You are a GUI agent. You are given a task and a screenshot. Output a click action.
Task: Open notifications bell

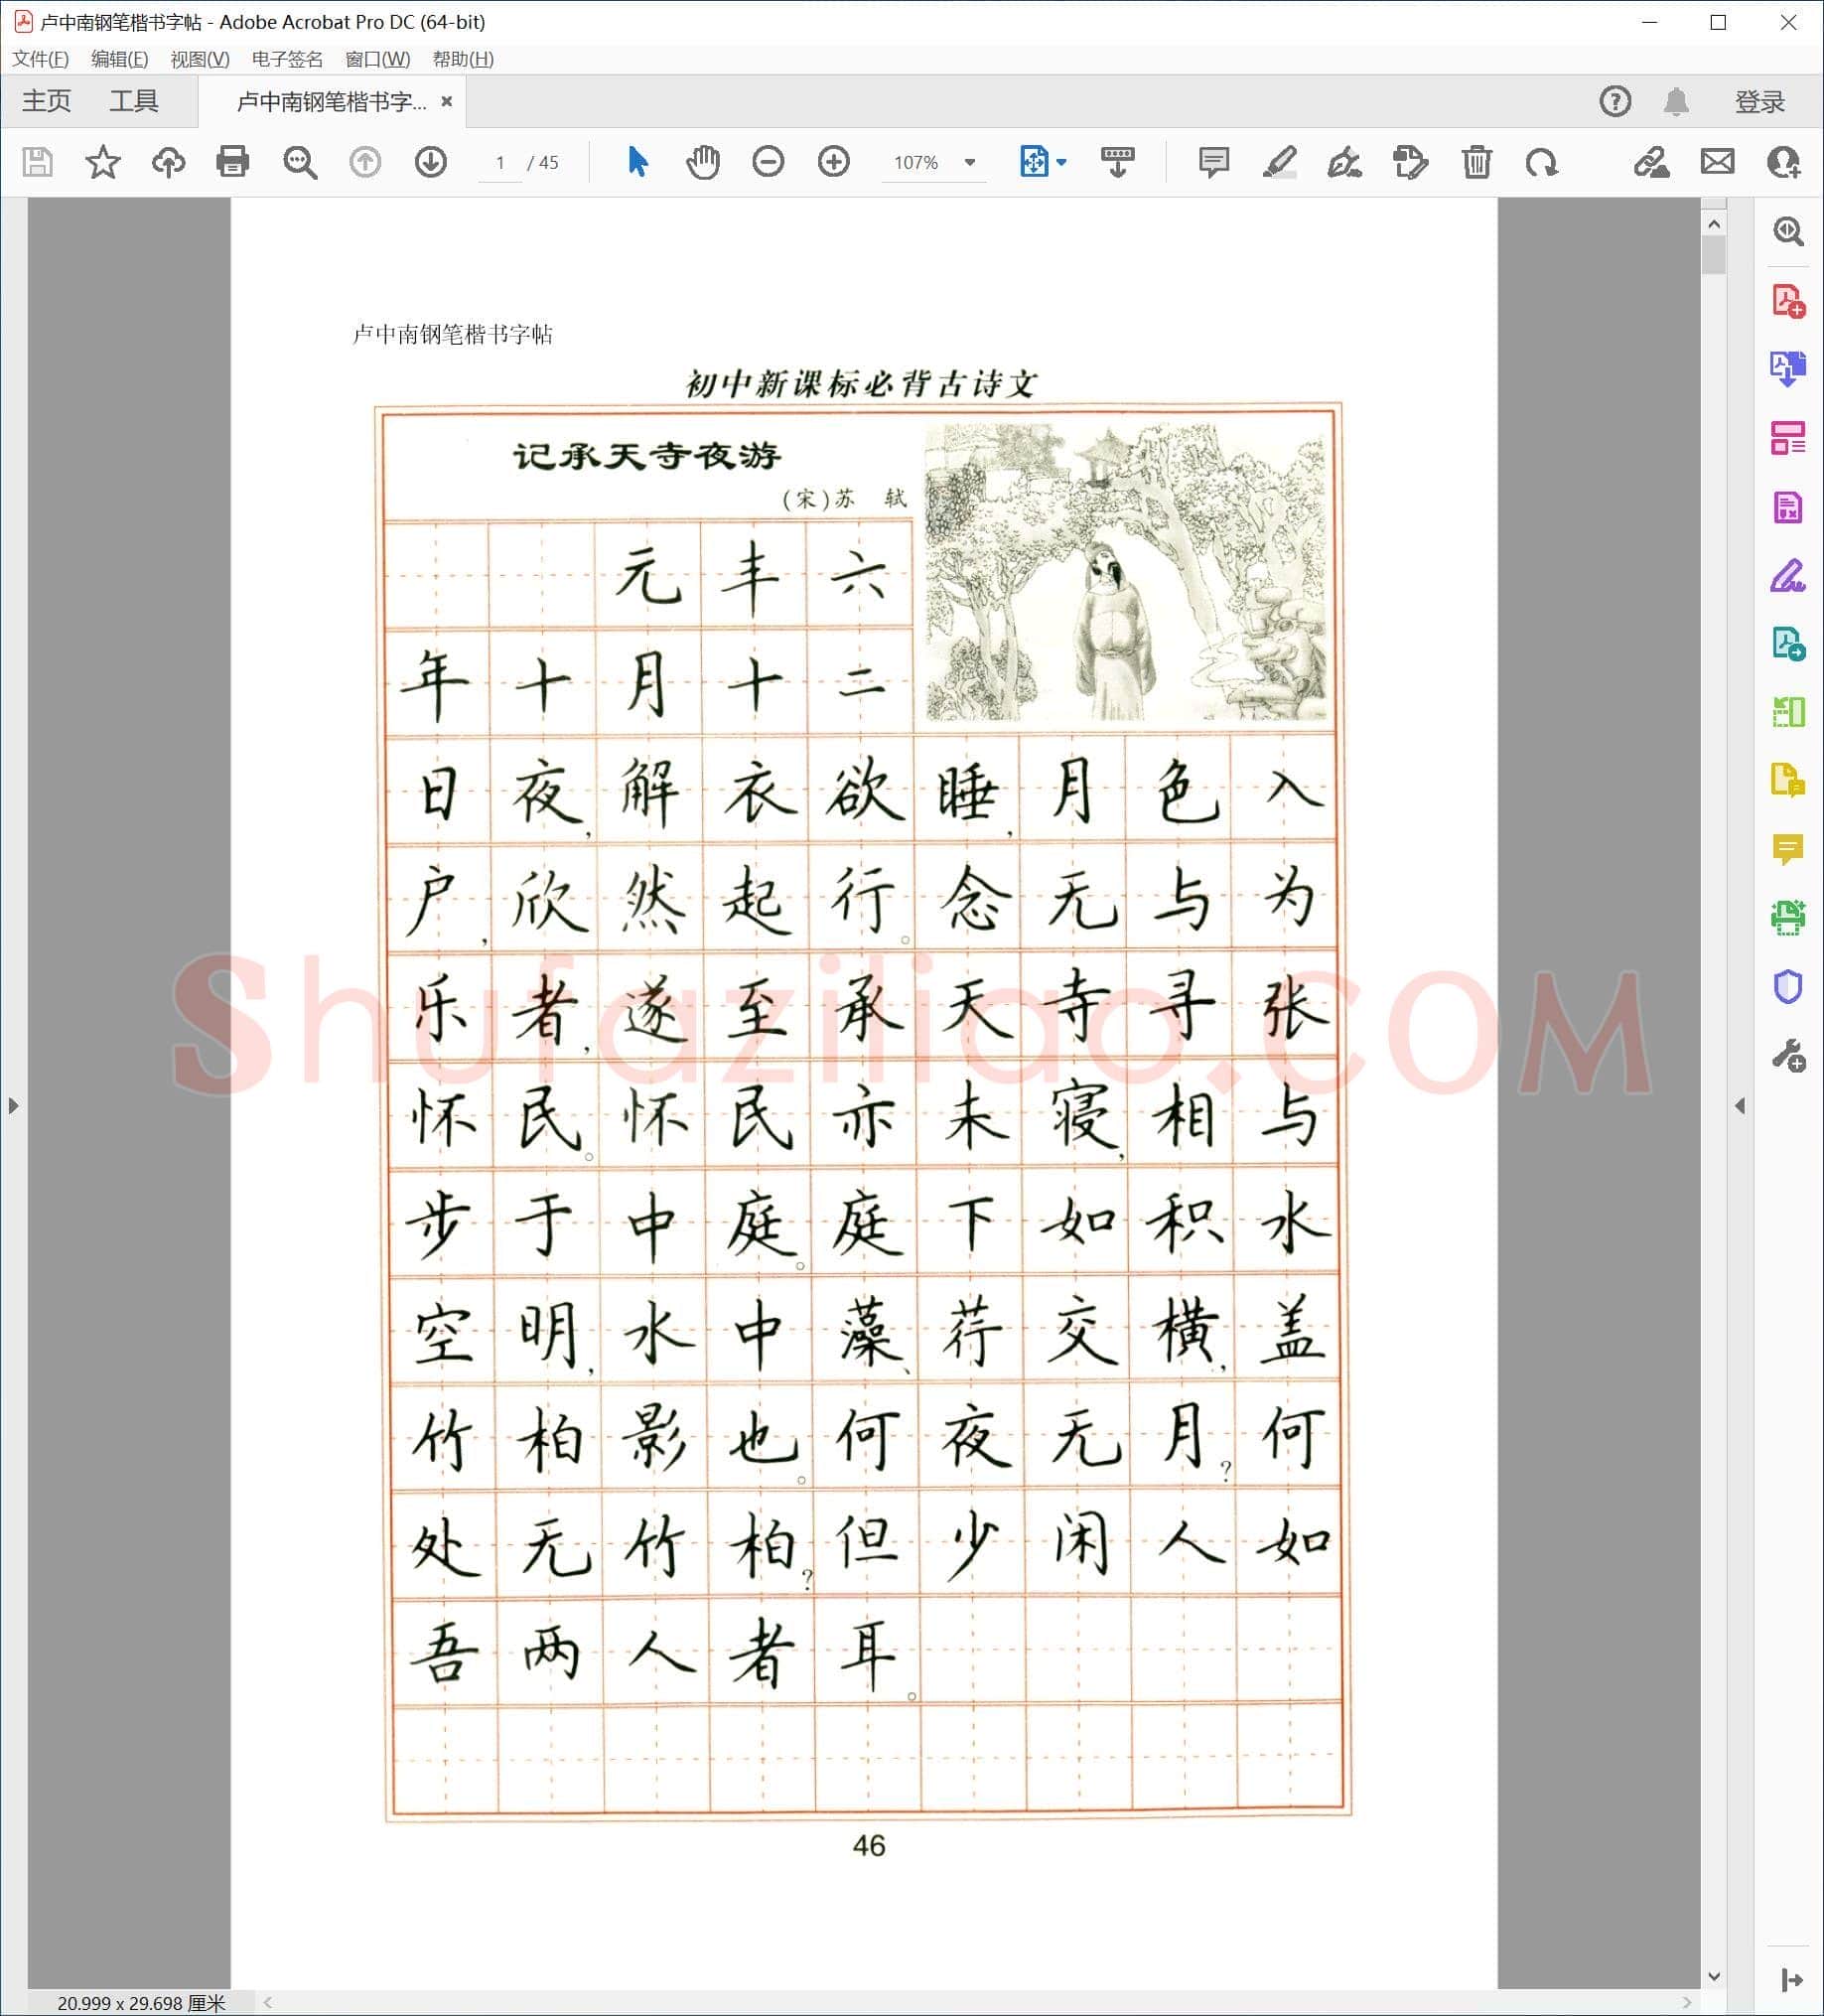tap(1677, 101)
